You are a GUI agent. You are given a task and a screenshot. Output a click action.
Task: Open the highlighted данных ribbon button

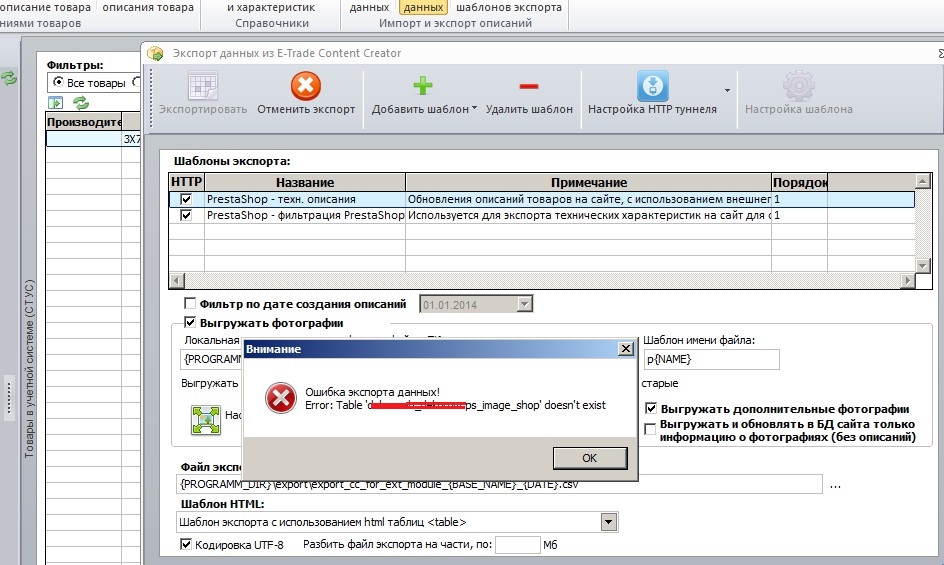pyautogui.click(x=423, y=7)
